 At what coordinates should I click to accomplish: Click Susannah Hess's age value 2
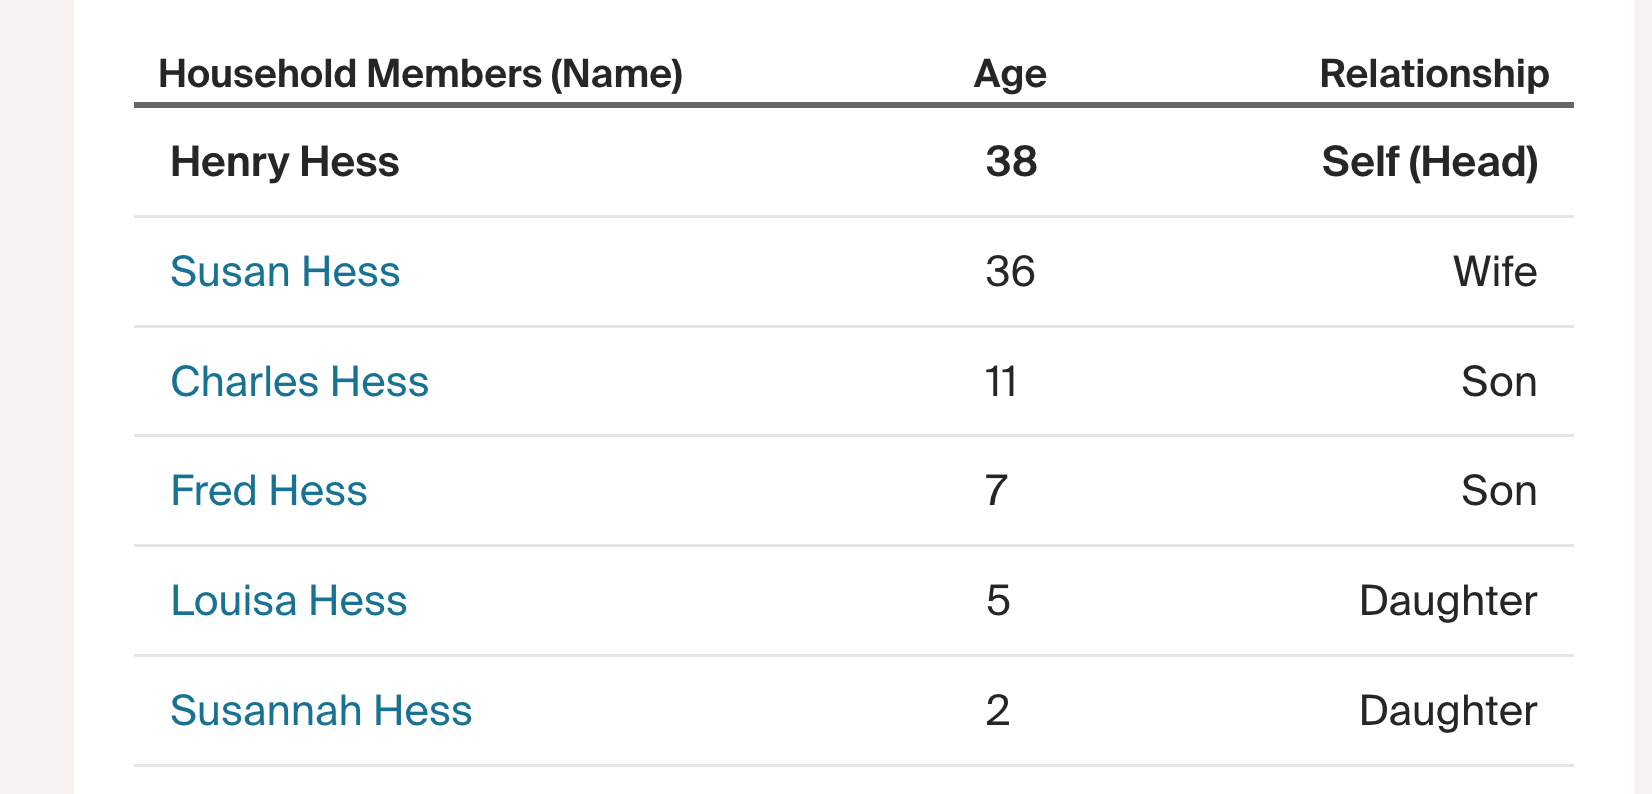click(x=998, y=711)
